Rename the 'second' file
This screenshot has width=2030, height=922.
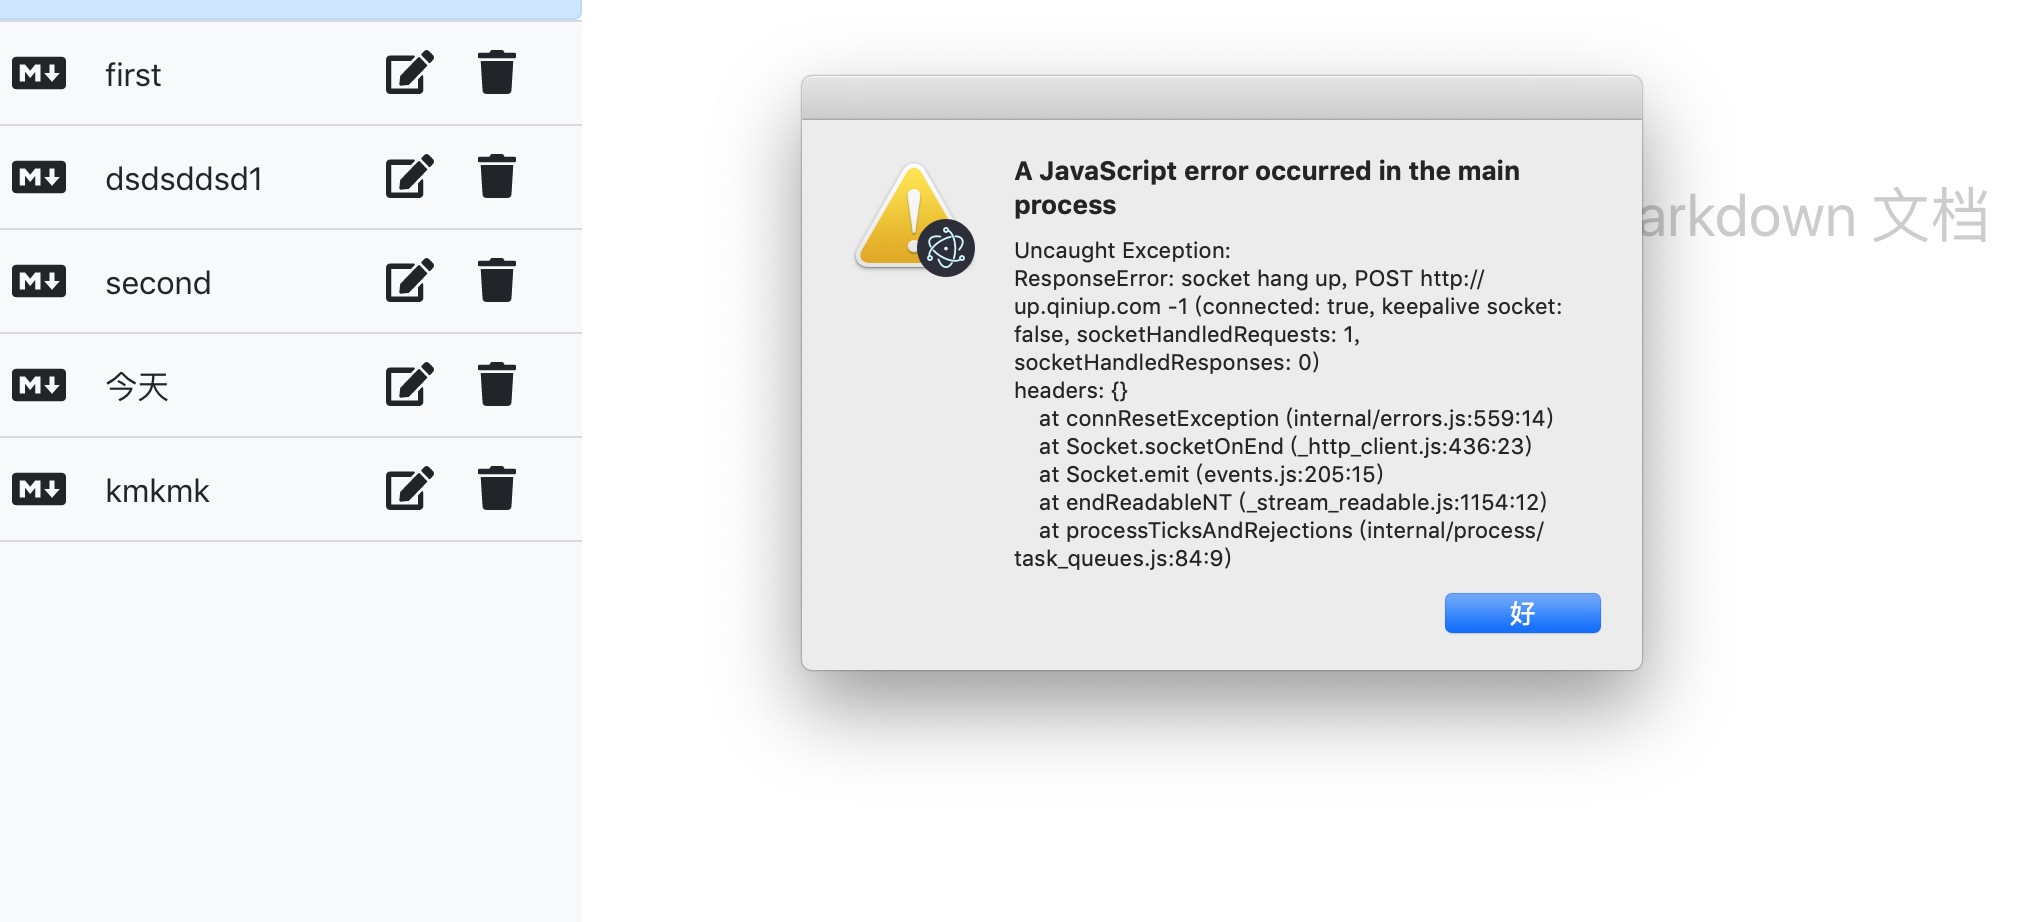410,280
